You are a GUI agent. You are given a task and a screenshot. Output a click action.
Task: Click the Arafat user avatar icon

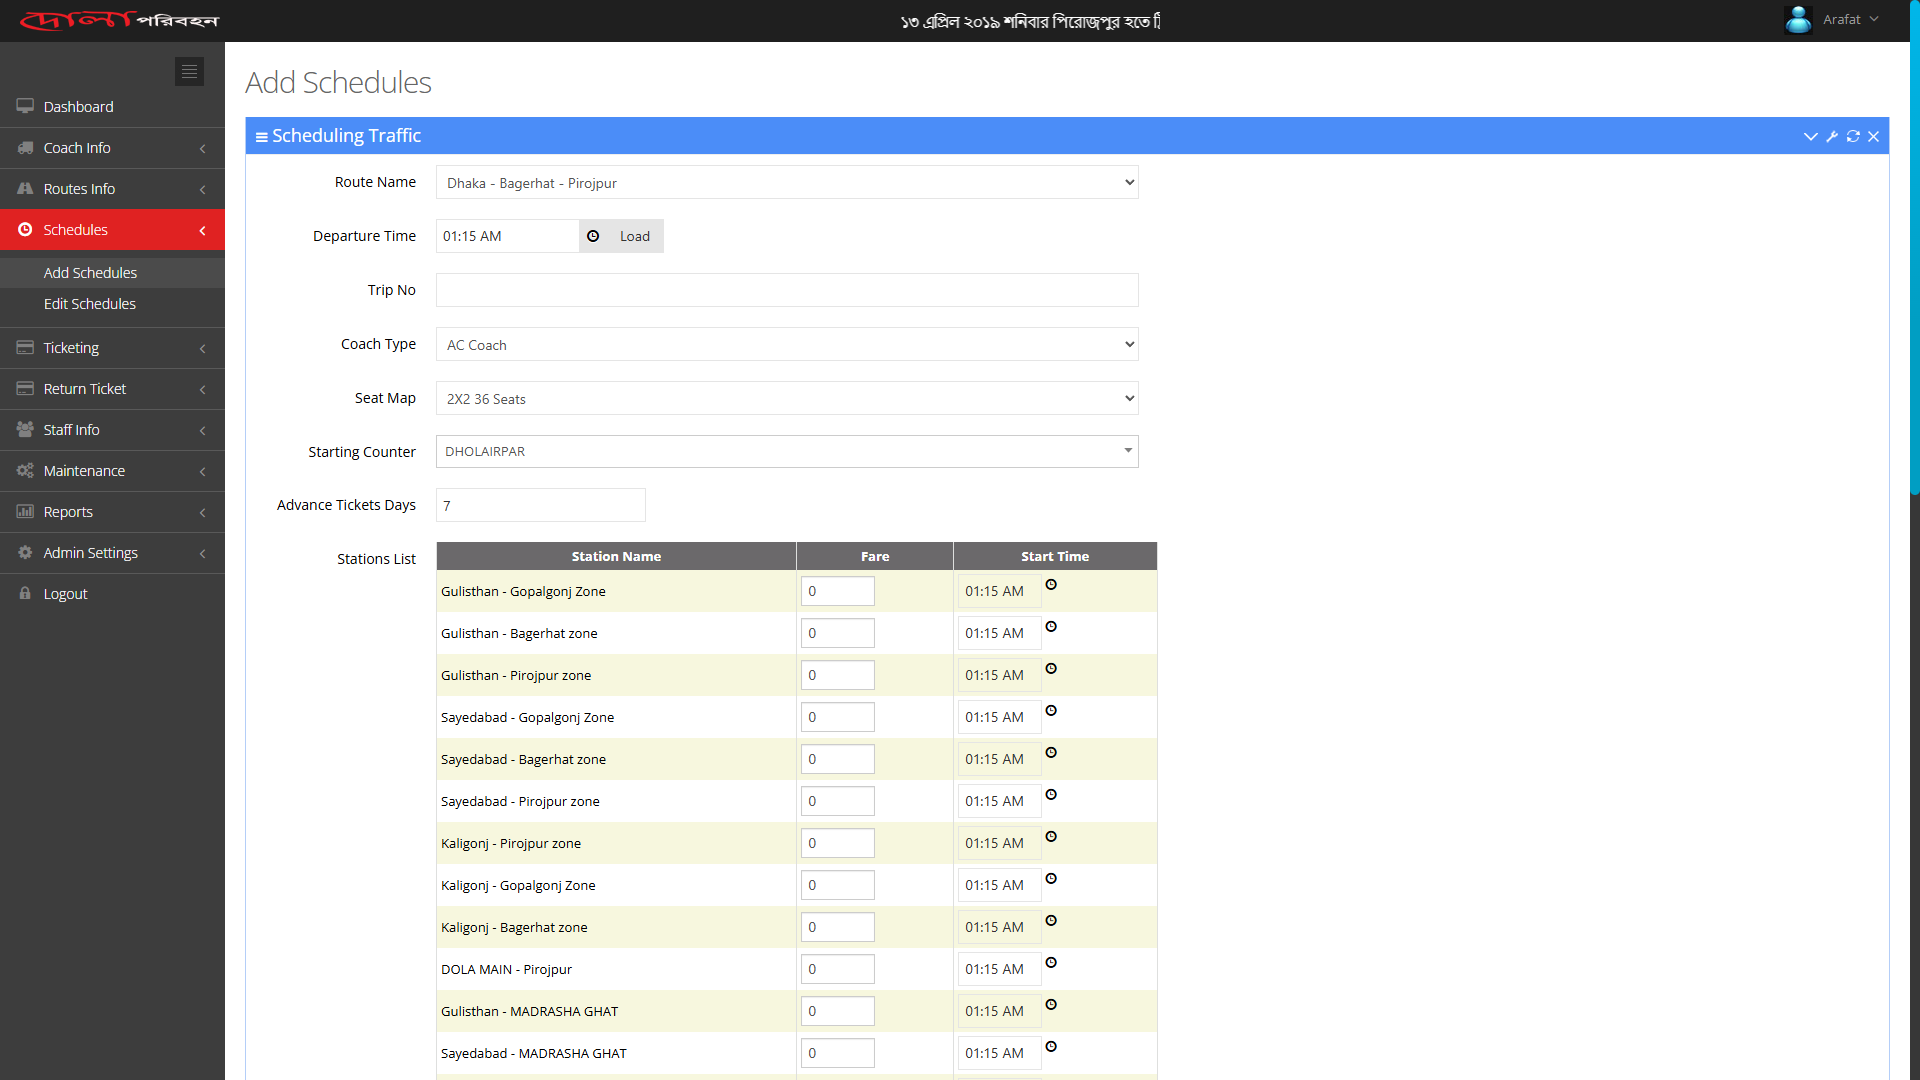1798,20
